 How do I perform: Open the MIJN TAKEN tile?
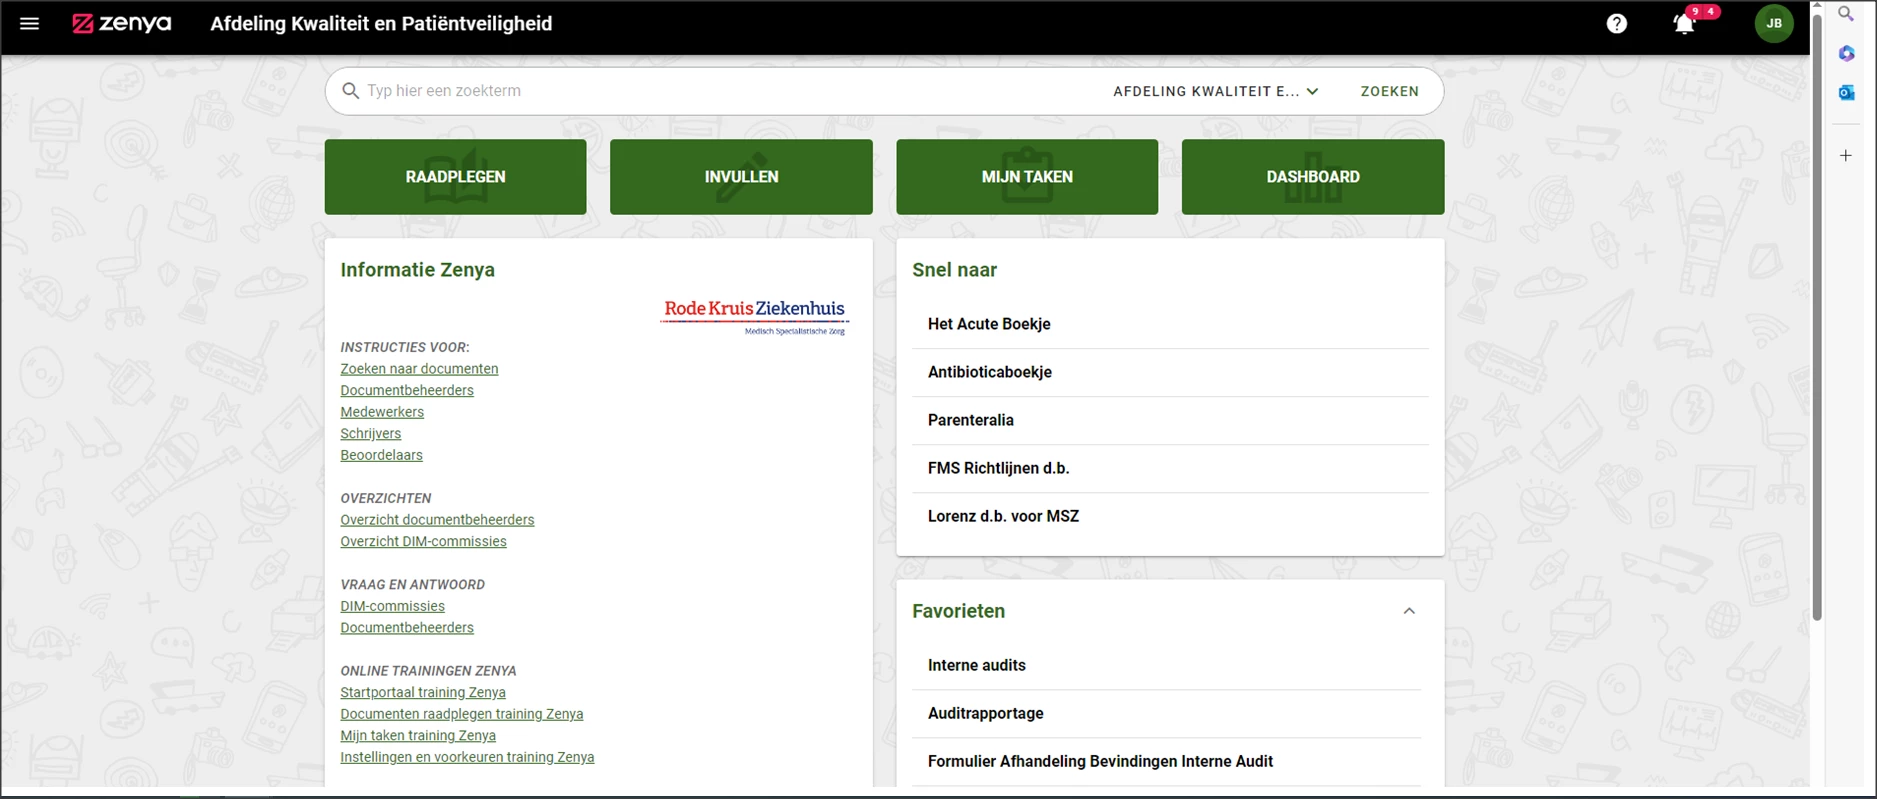pos(1027,177)
